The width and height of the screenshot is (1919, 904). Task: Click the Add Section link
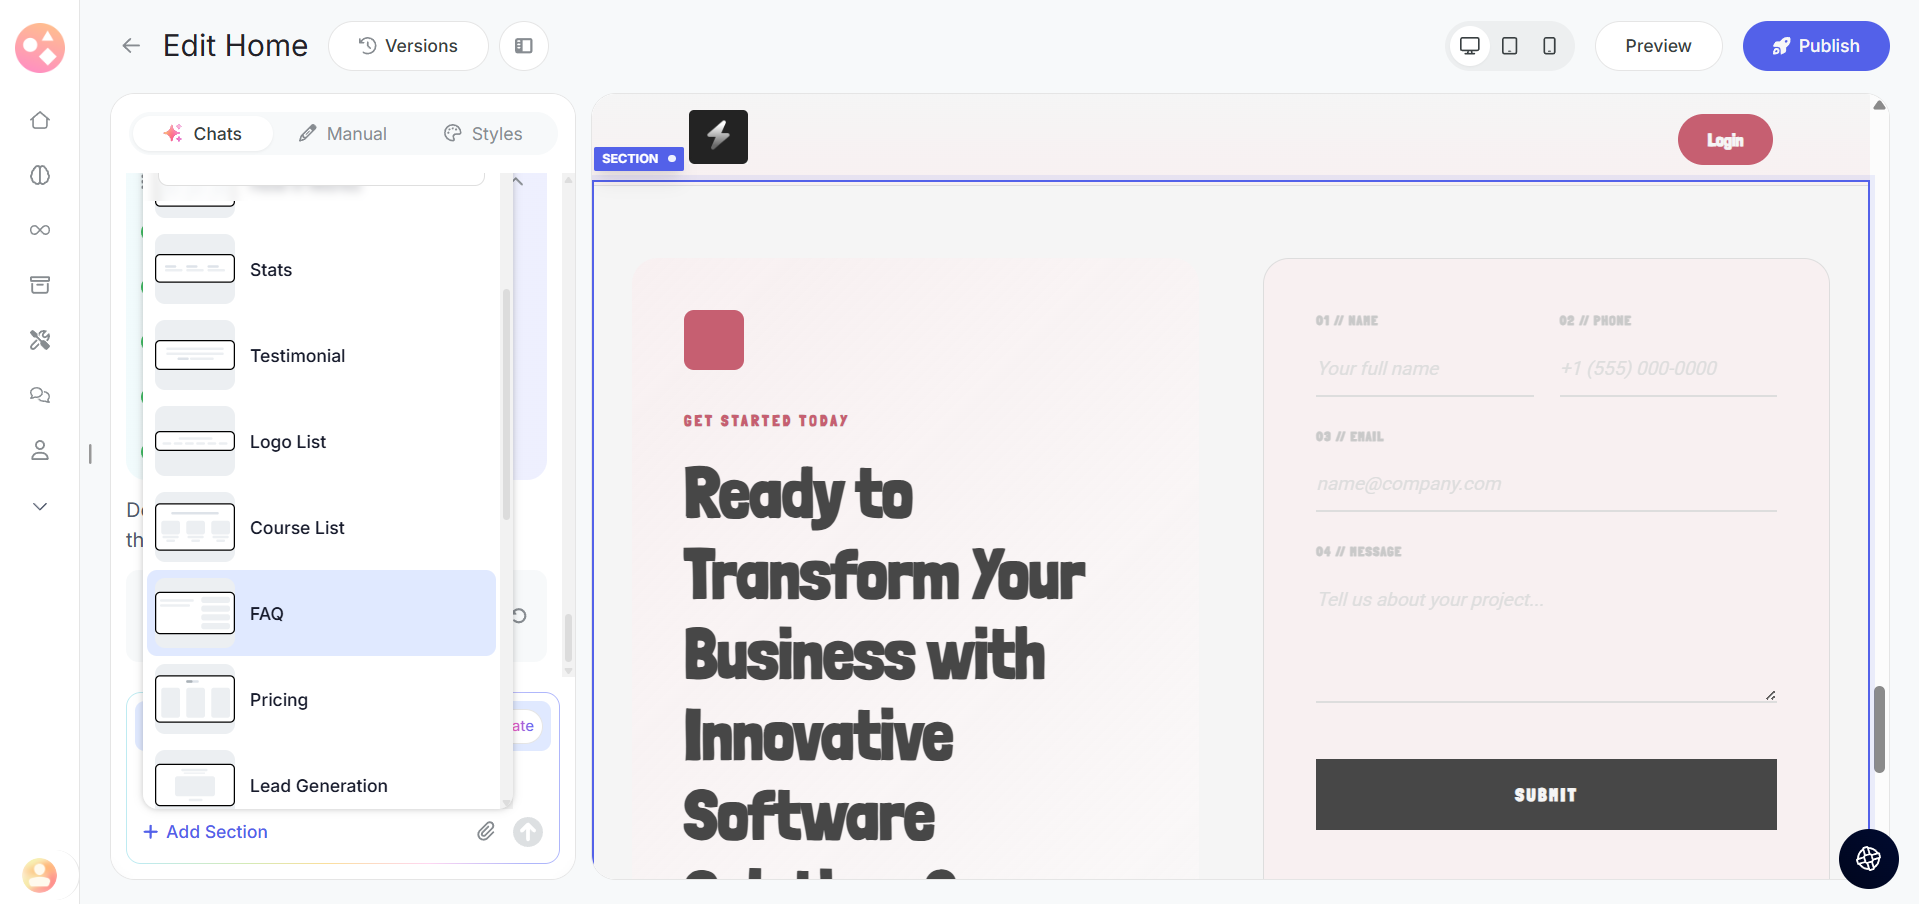[x=206, y=832]
